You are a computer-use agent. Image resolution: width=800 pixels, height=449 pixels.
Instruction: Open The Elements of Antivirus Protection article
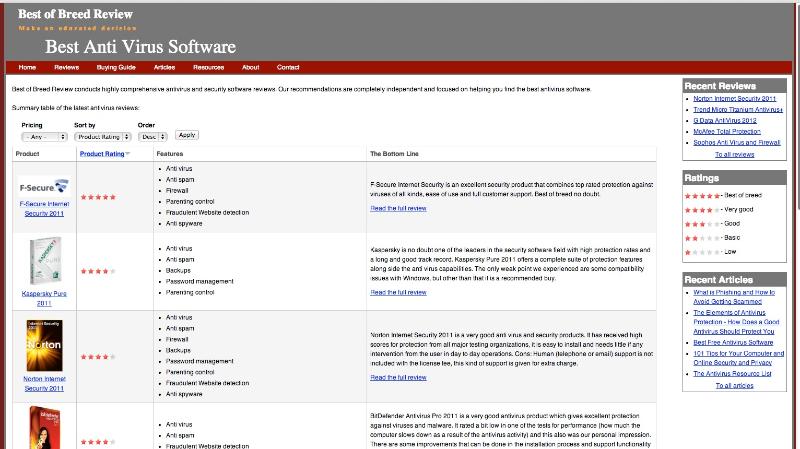736,322
